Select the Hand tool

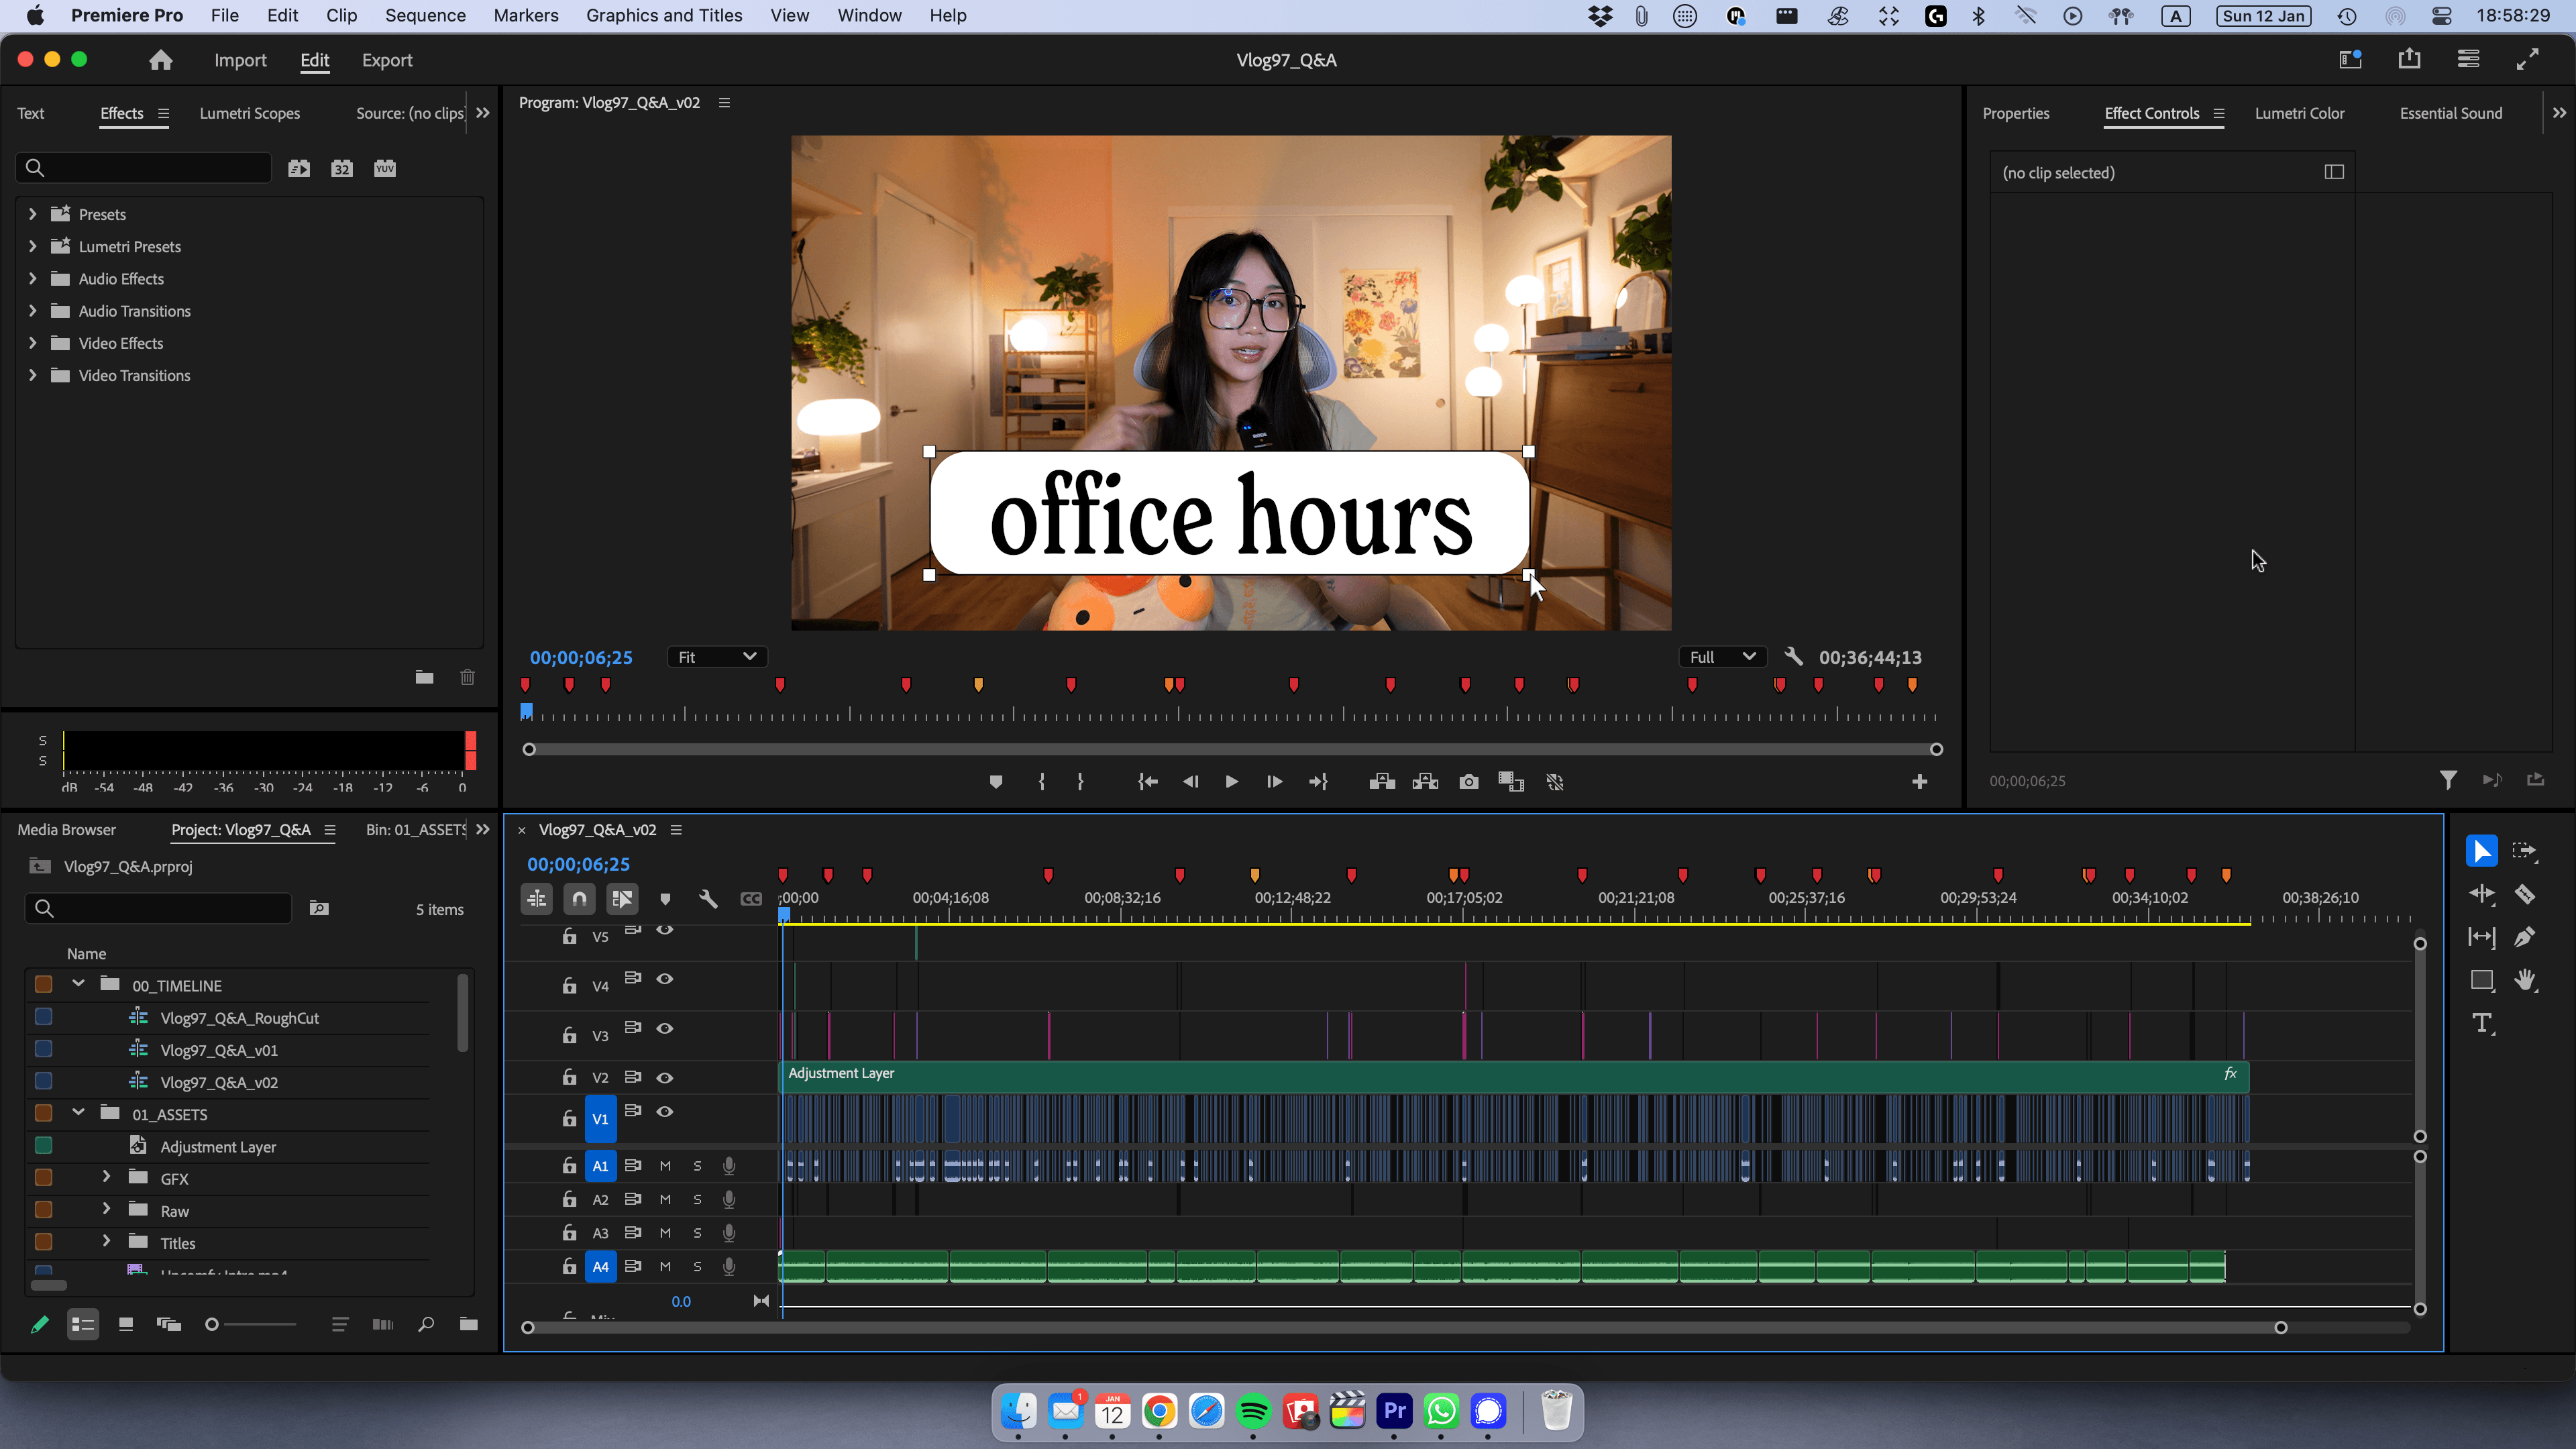point(2524,980)
